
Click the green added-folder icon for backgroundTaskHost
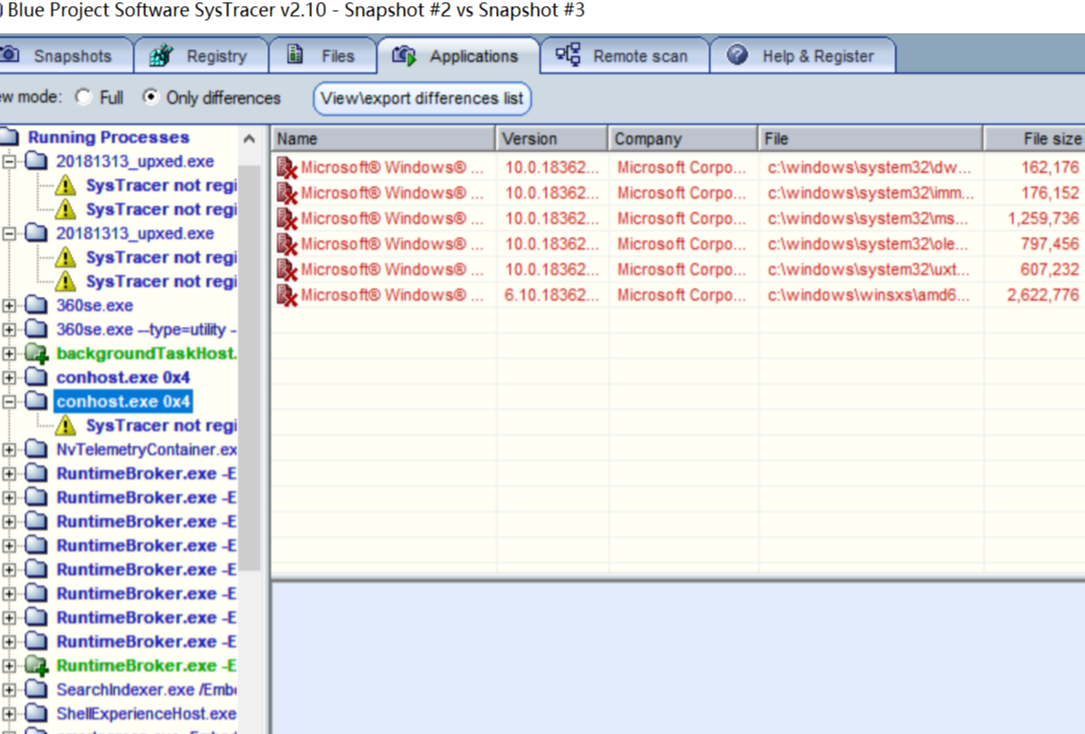(37, 354)
